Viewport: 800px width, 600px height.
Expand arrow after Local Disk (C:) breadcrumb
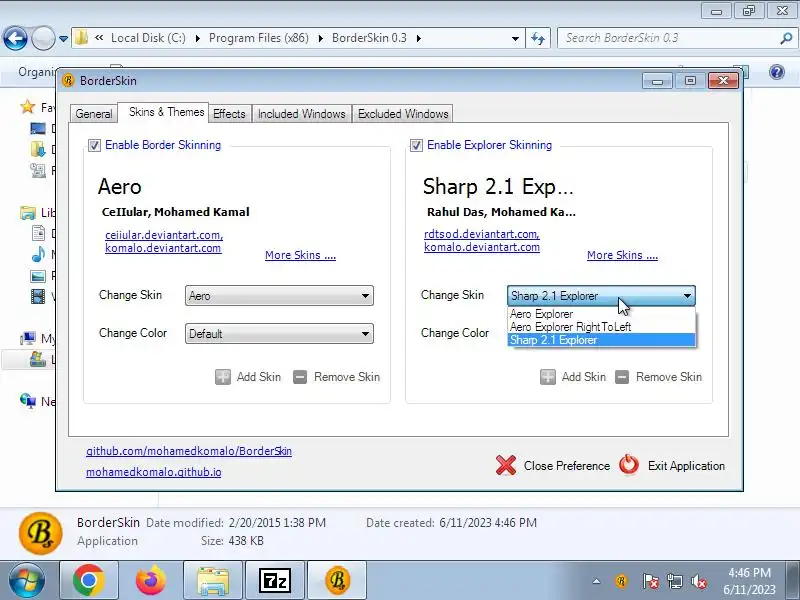(197, 38)
